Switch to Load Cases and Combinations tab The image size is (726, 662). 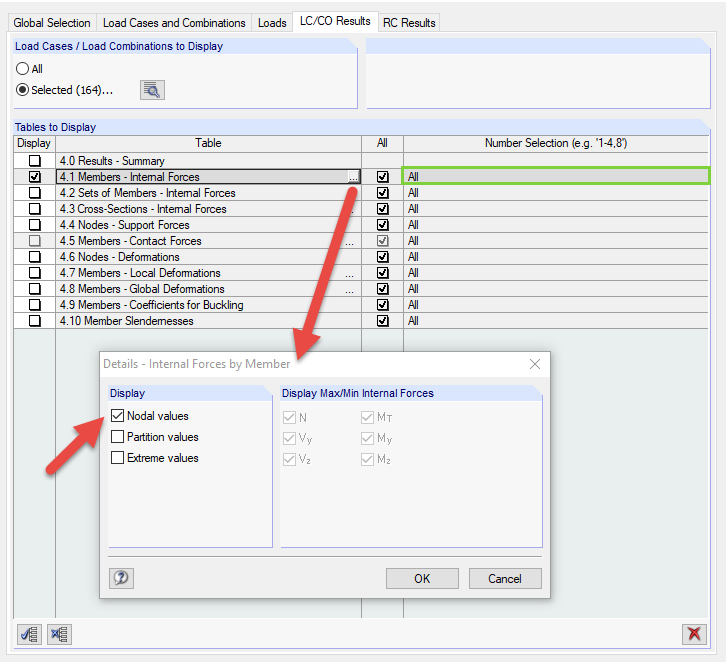click(x=174, y=23)
